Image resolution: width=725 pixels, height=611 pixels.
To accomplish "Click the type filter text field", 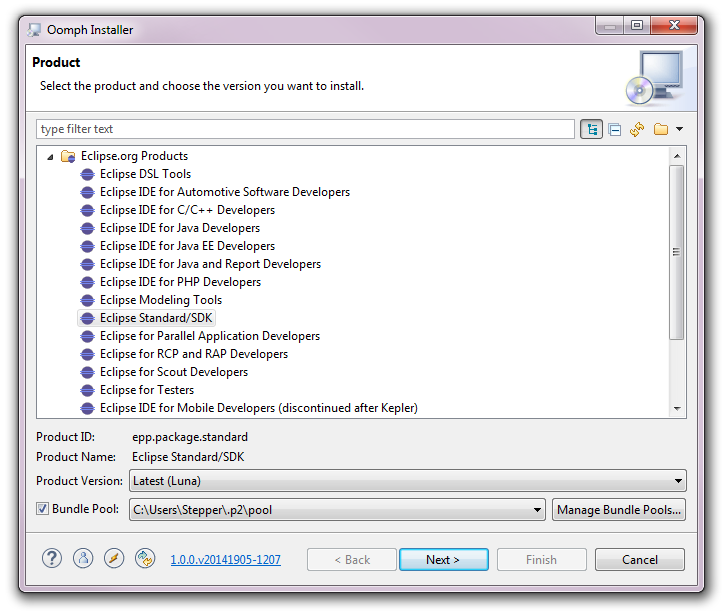I will 305,129.
